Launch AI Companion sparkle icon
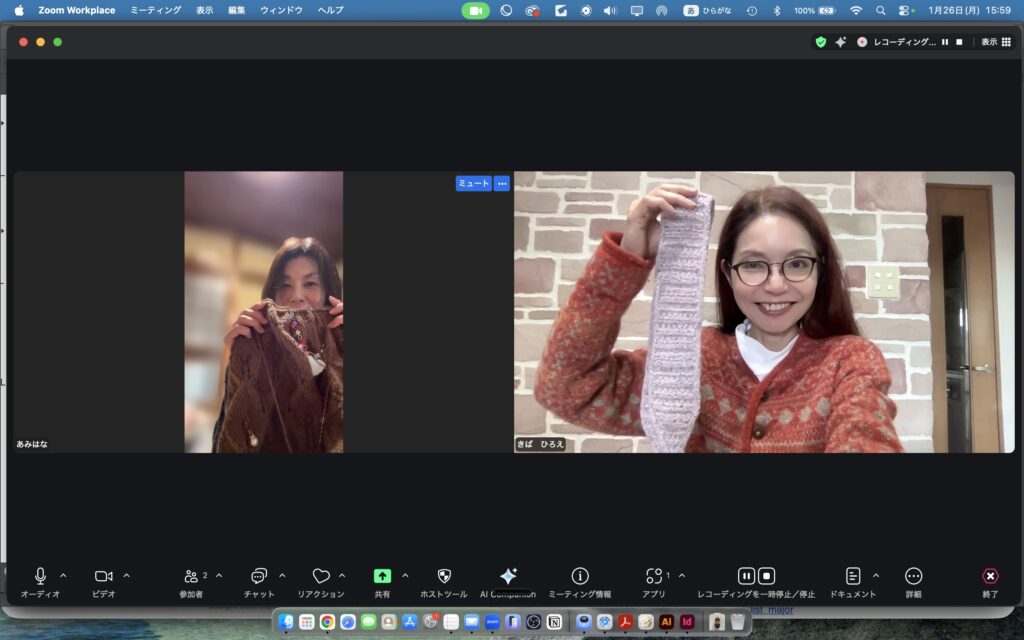1024x640 pixels. [508, 576]
